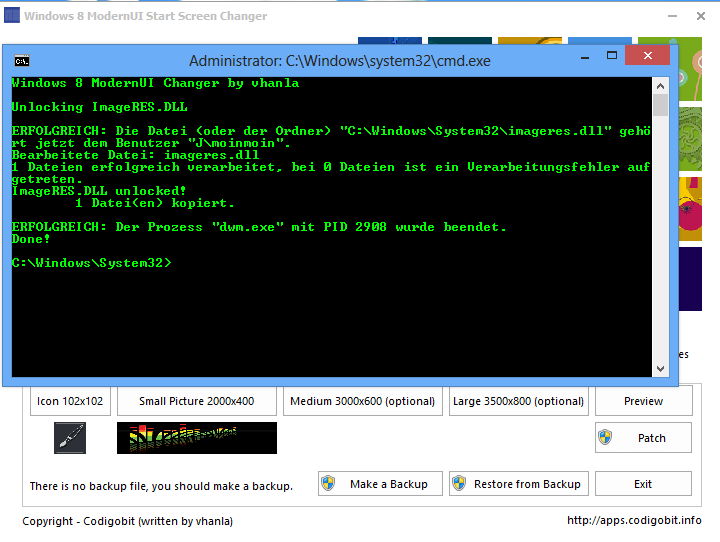
Task: Click 'Unlocking ImageRES.DLL' console line
Action: (100, 107)
